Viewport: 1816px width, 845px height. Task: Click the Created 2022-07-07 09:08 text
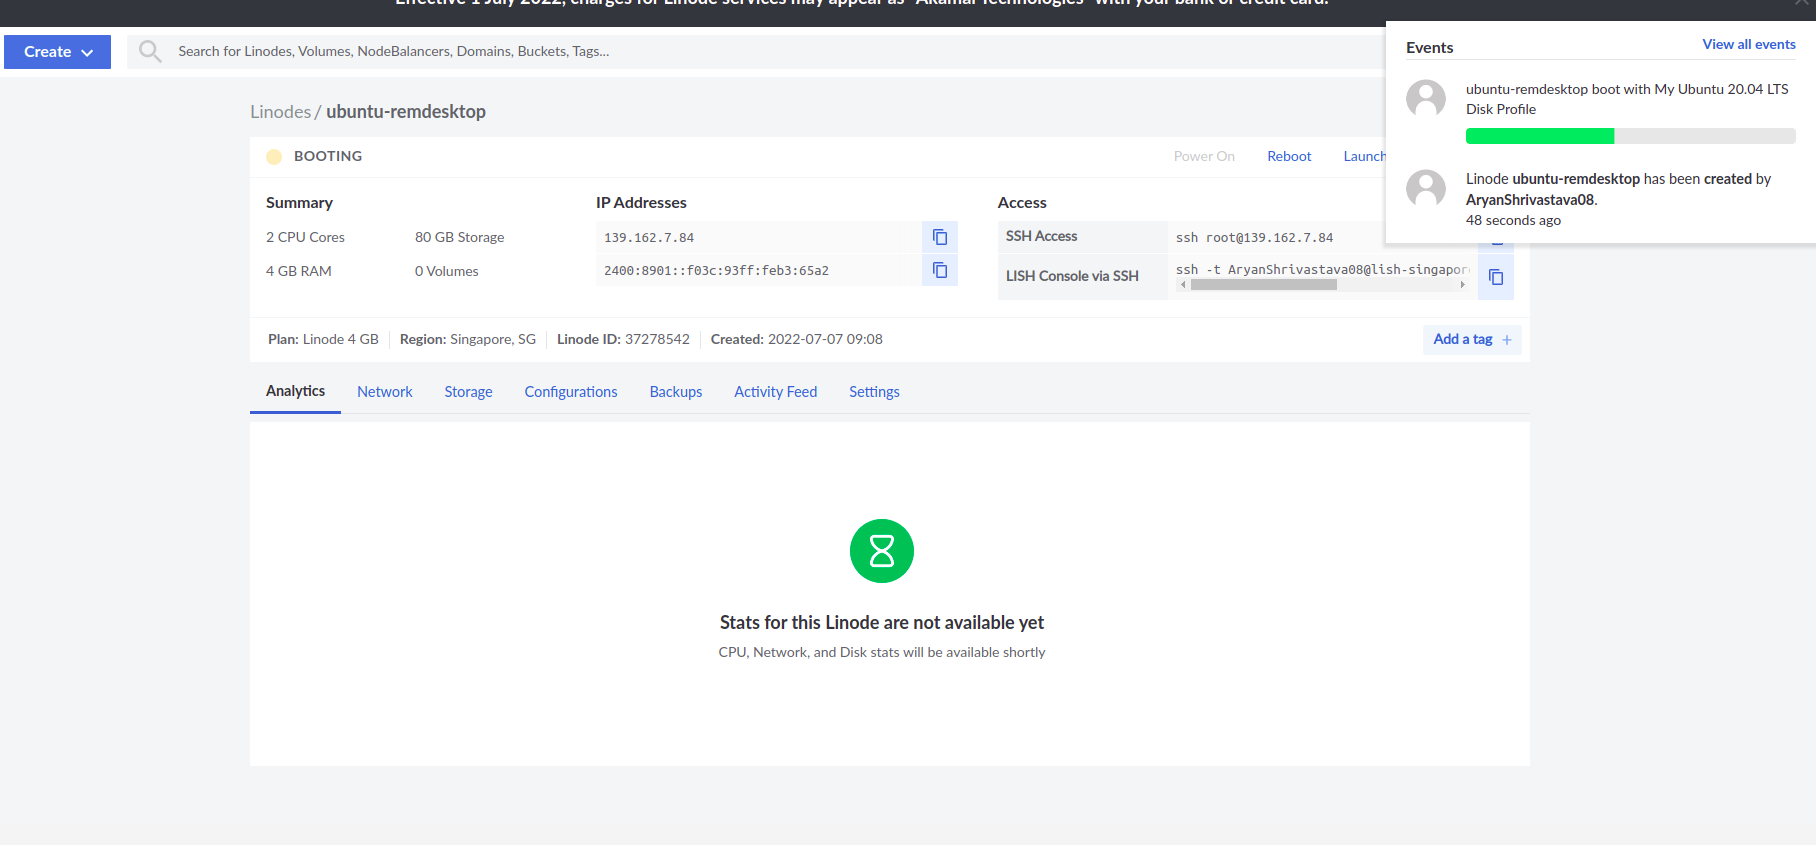coord(797,339)
